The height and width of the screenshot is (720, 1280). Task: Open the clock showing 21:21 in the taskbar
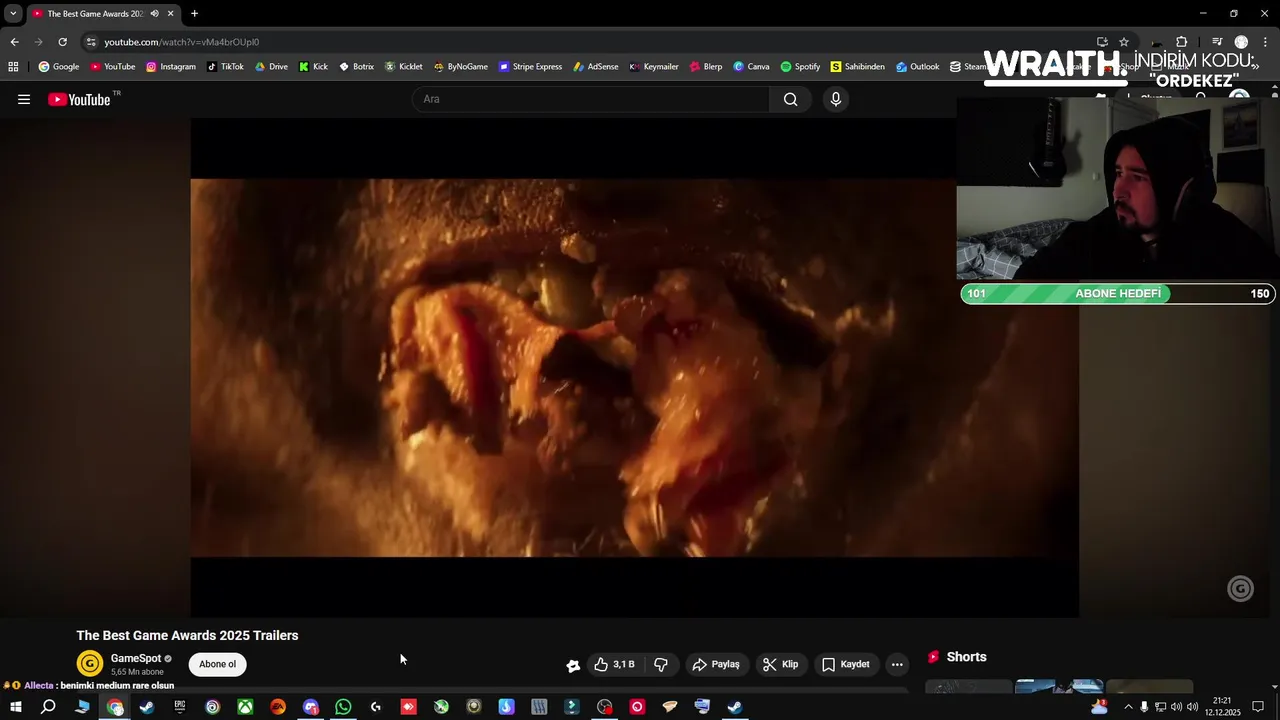[x=1221, y=707]
